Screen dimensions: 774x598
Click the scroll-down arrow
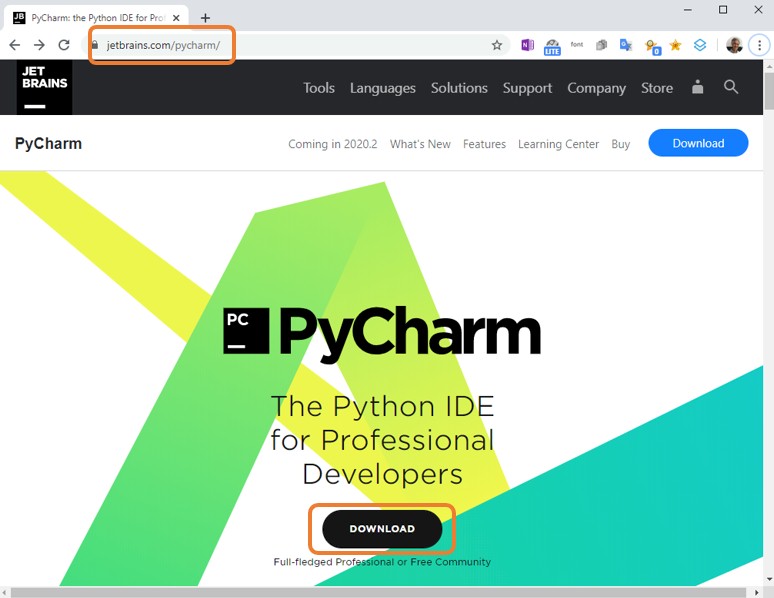pos(769,579)
